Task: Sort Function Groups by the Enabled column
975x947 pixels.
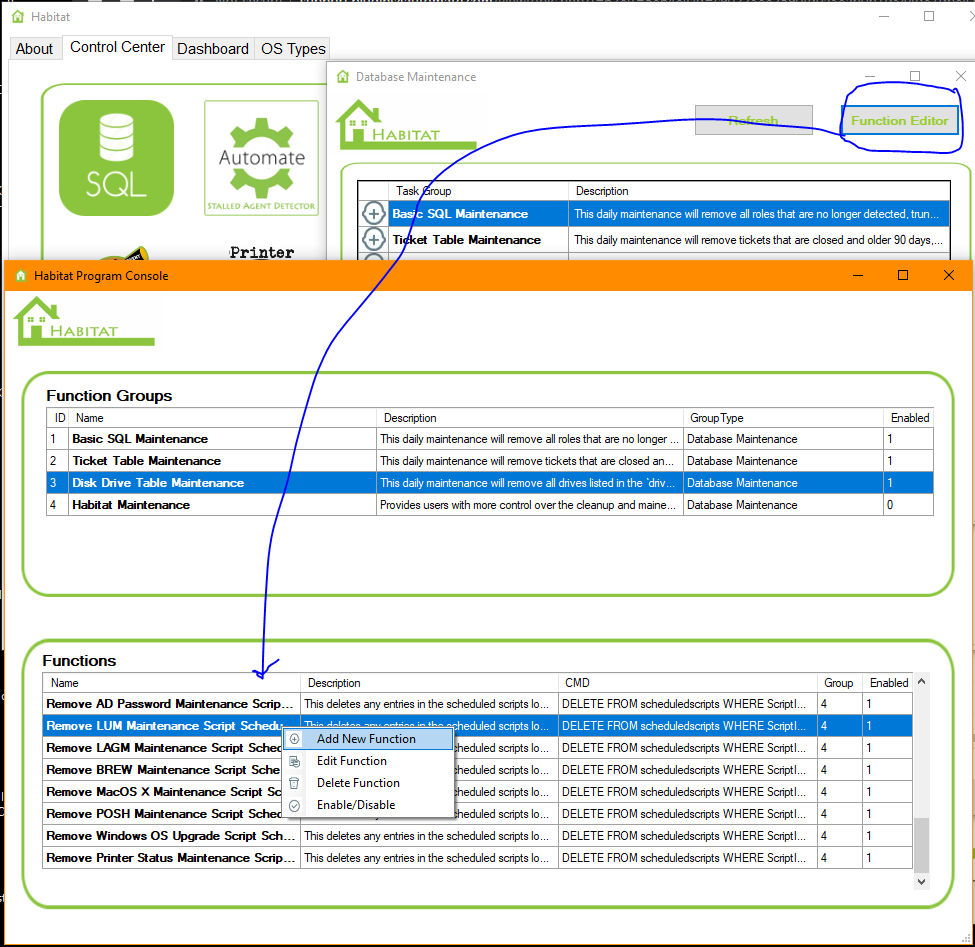Action: pyautogui.click(x=909, y=418)
